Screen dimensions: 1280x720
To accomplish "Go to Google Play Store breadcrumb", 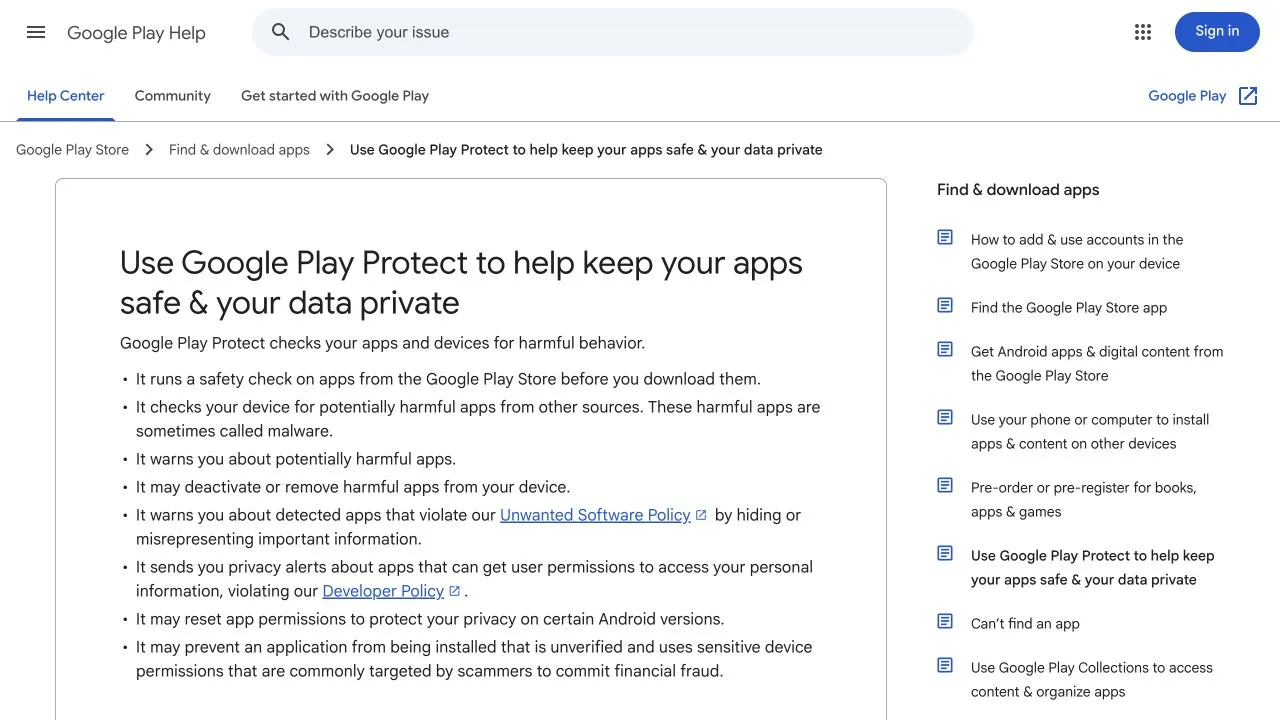I will coord(72,150).
